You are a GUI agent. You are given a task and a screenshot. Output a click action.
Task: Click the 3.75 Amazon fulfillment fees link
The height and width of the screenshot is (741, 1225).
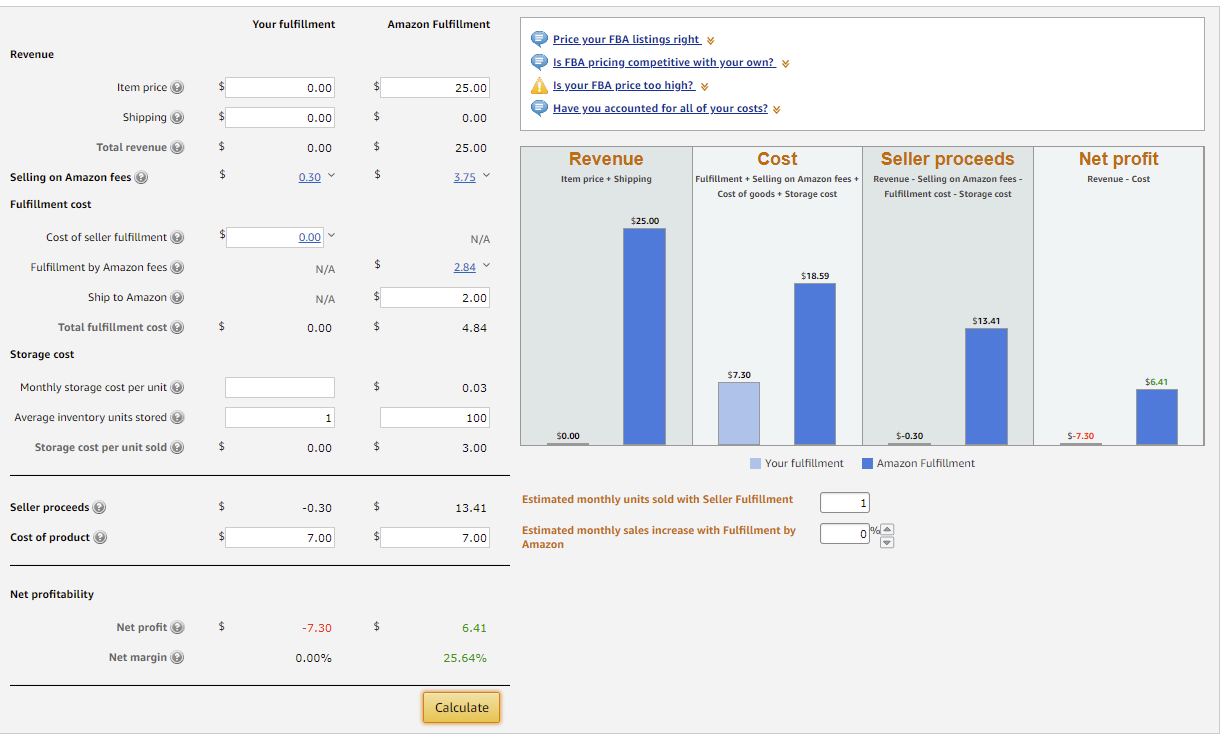(x=464, y=178)
